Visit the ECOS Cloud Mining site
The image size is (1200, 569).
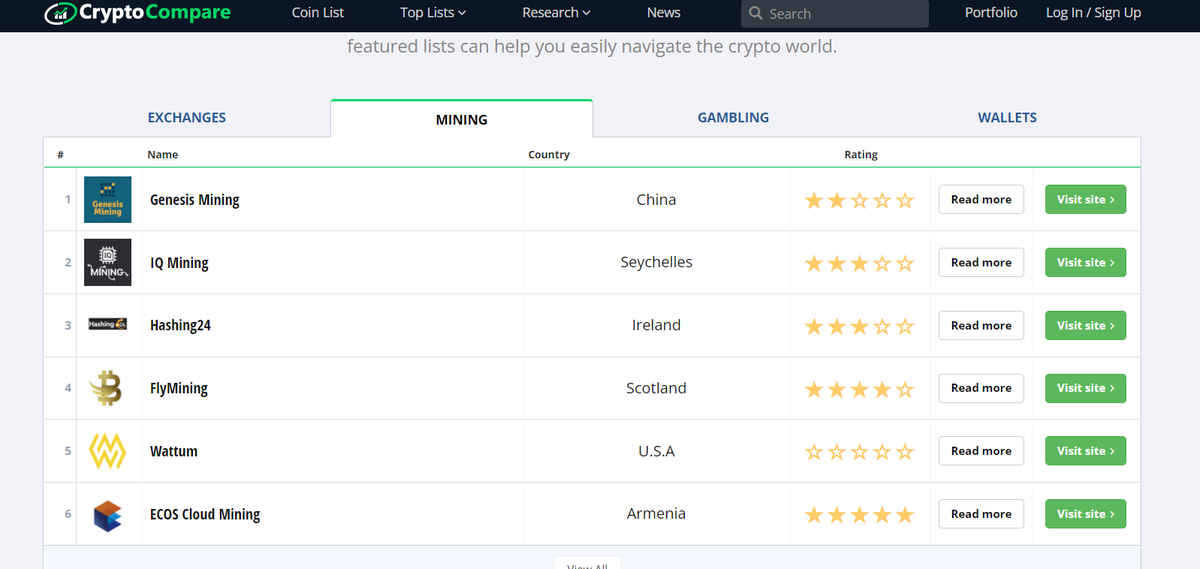(1086, 514)
